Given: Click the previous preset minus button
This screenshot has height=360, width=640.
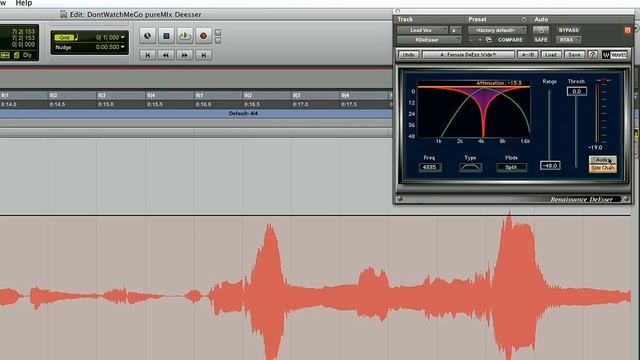Looking at the screenshot, I should click(x=472, y=40).
